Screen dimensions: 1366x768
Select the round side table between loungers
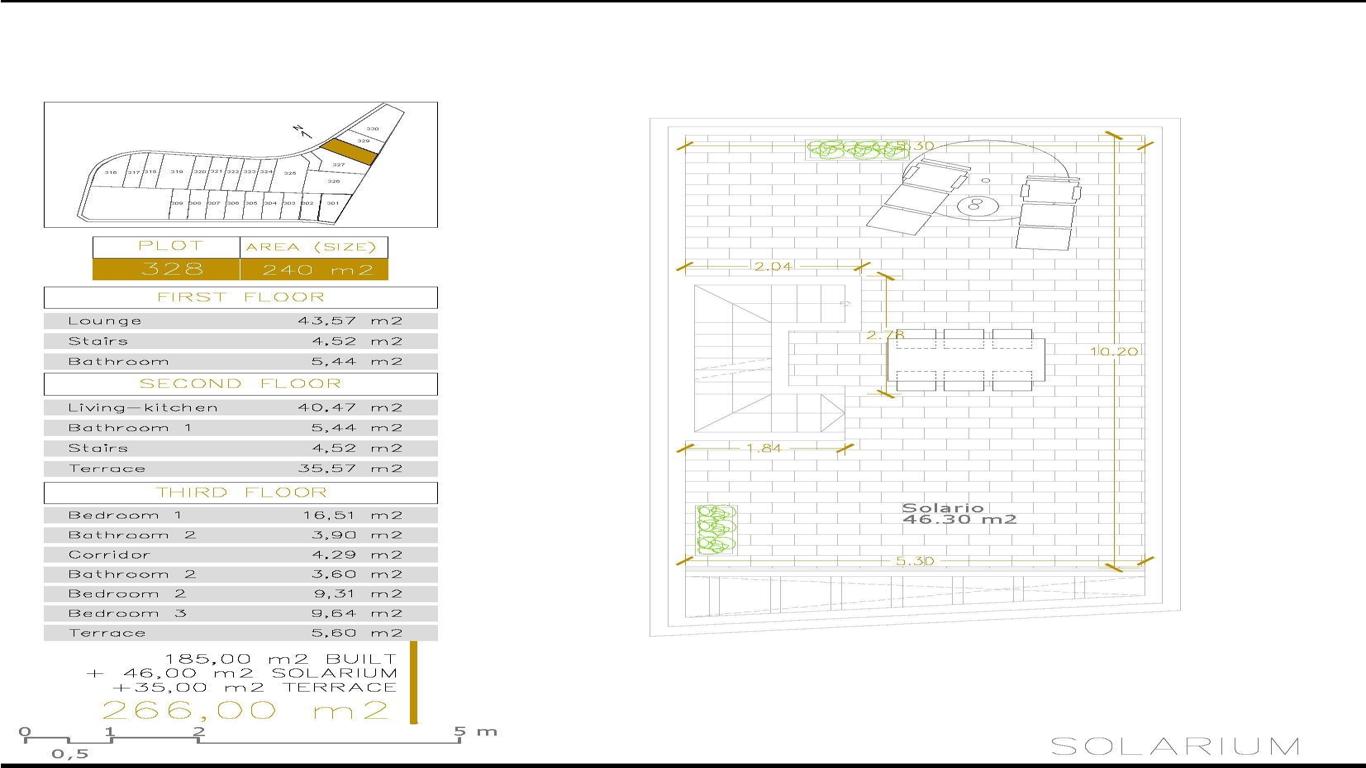pyautogui.click(x=973, y=207)
